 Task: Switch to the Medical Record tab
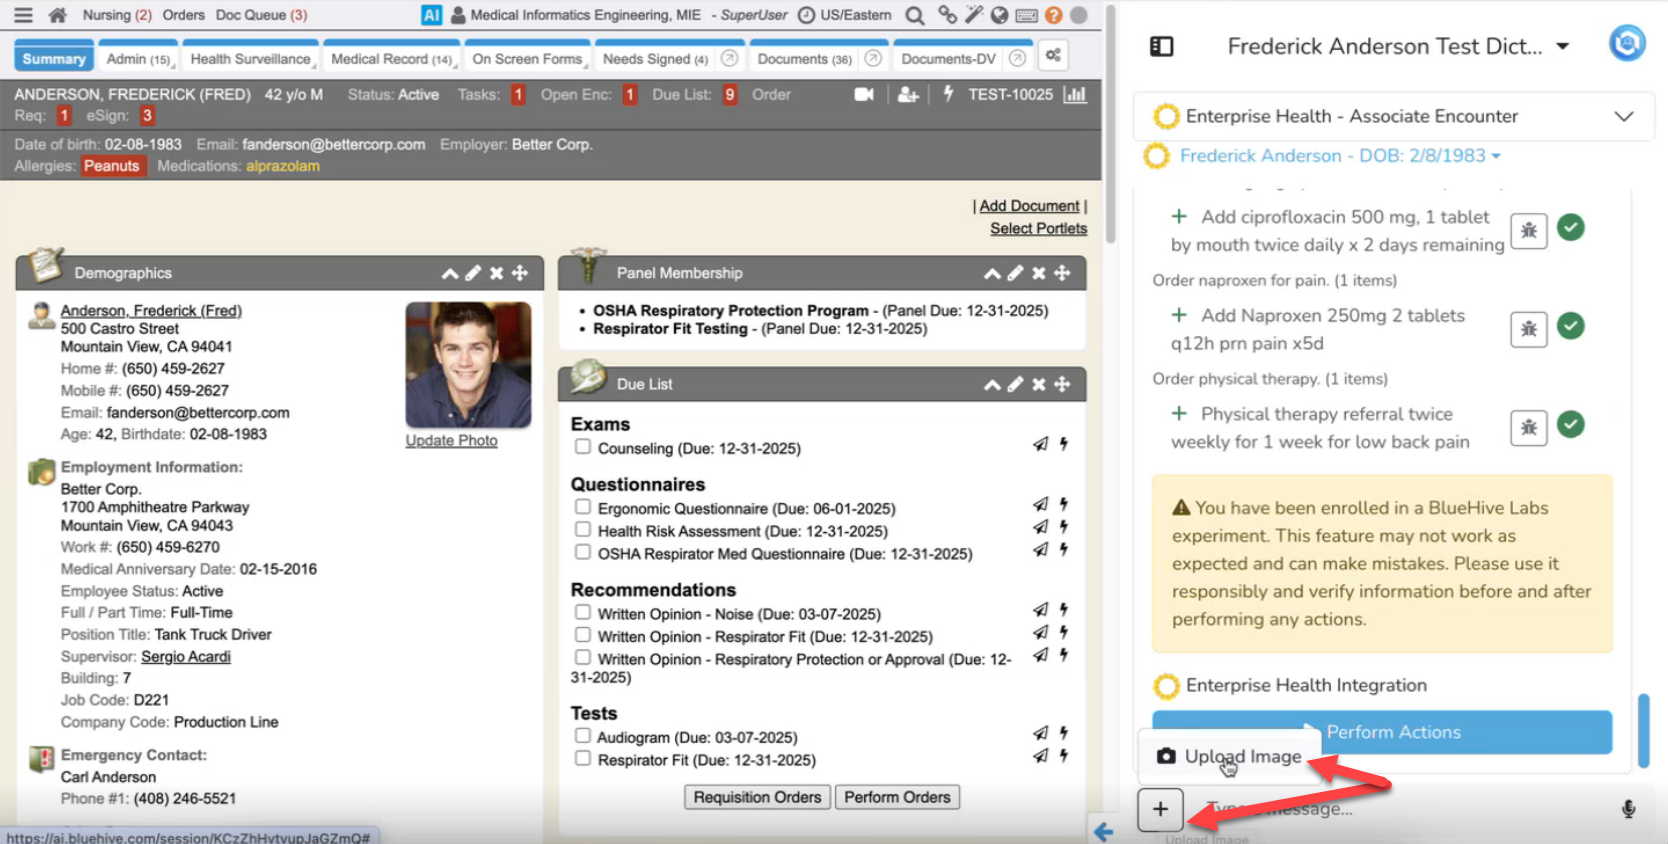pos(391,59)
